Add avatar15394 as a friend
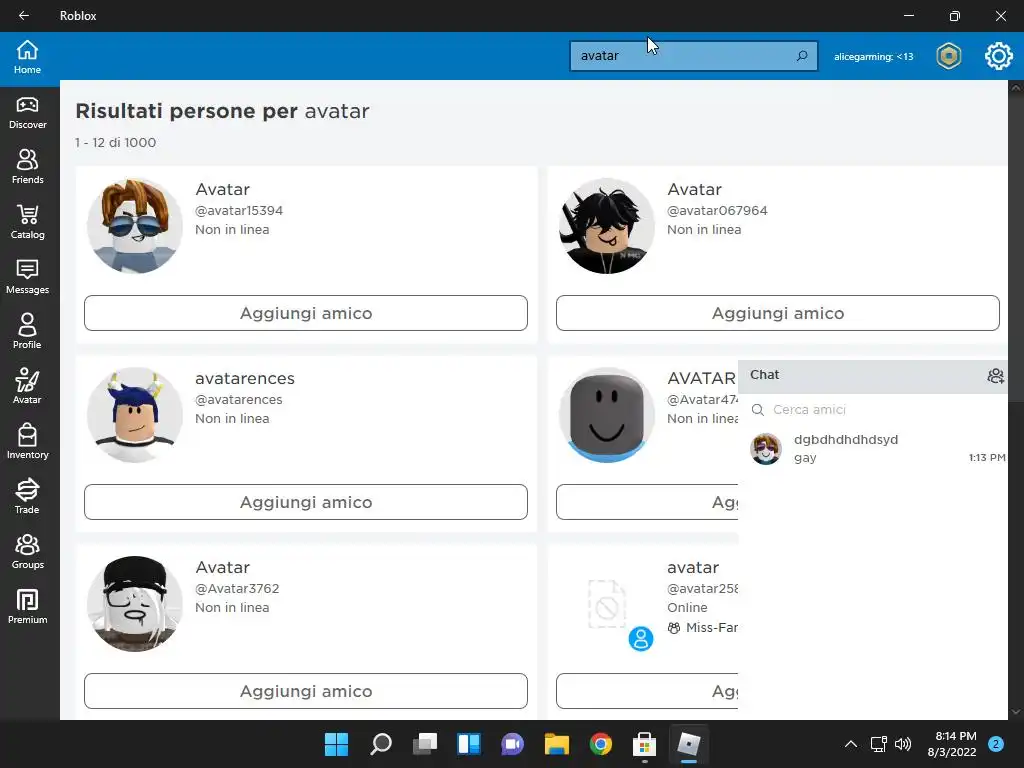This screenshot has height=768, width=1024. coord(306,313)
